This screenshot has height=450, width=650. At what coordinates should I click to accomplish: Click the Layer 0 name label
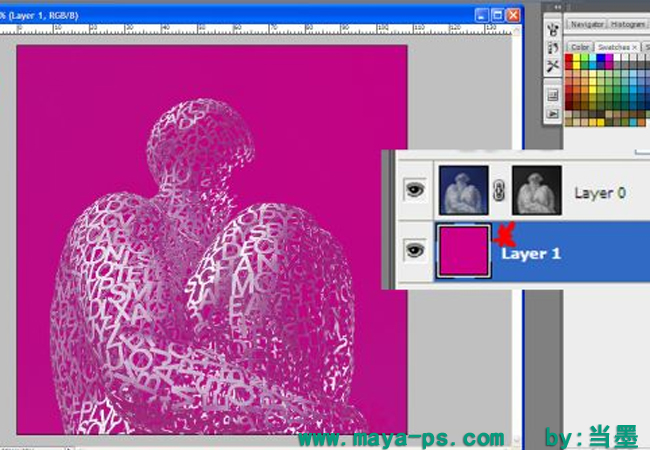[x=600, y=193]
